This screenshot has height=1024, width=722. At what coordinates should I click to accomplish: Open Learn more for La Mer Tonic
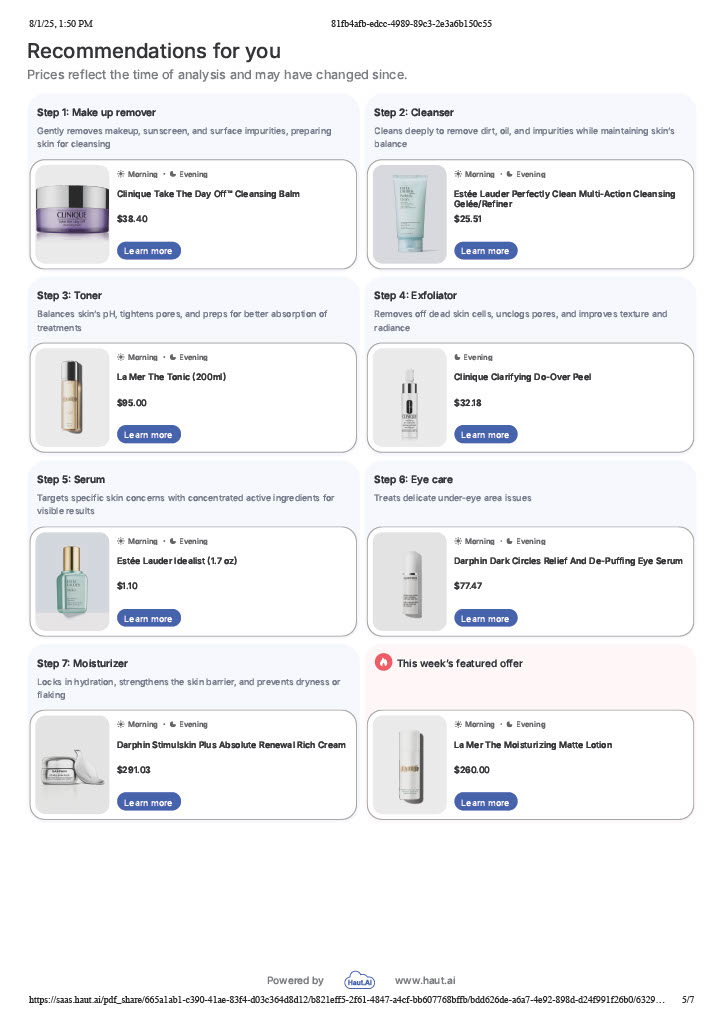pyautogui.click(x=149, y=435)
